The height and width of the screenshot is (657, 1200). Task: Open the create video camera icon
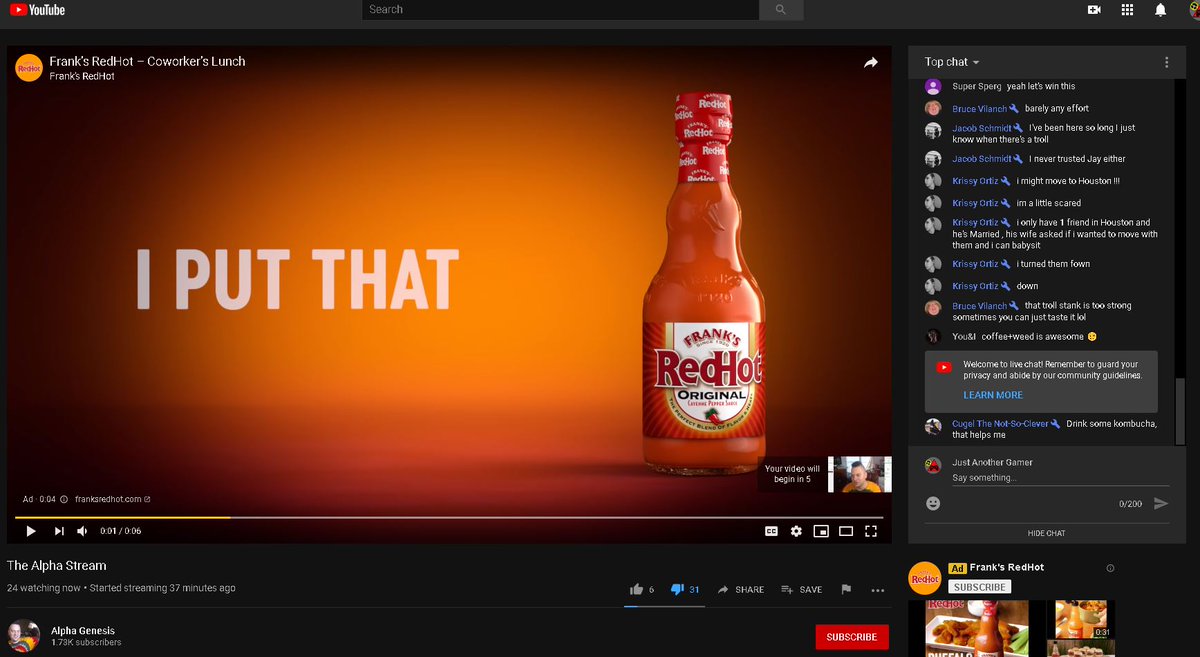(x=1094, y=9)
